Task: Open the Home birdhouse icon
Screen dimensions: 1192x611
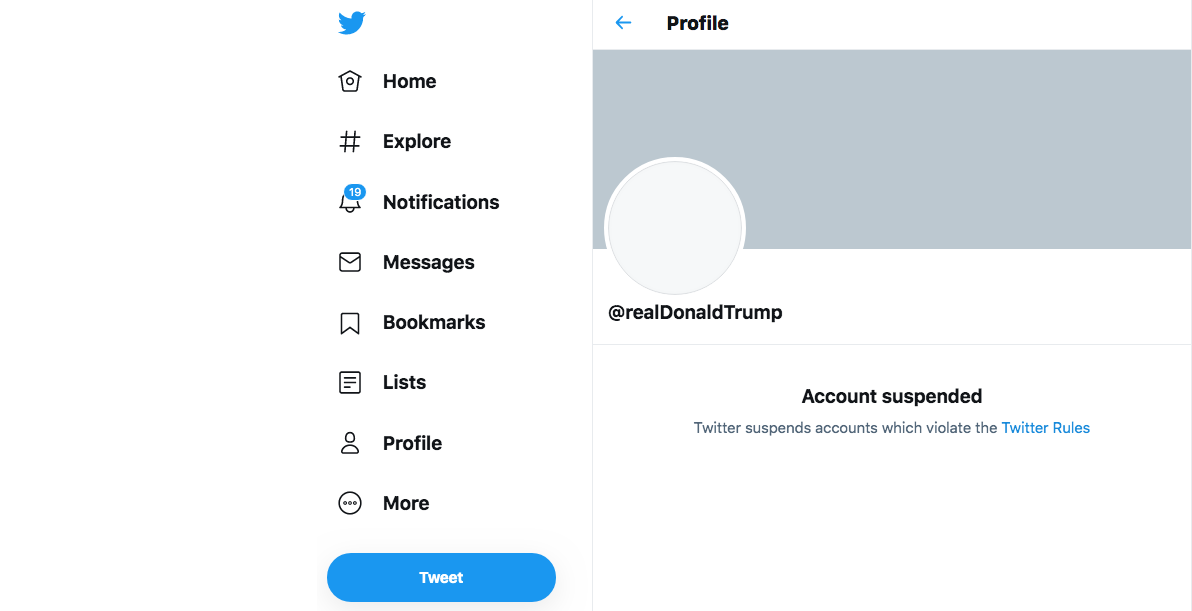Action: (349, 81)
